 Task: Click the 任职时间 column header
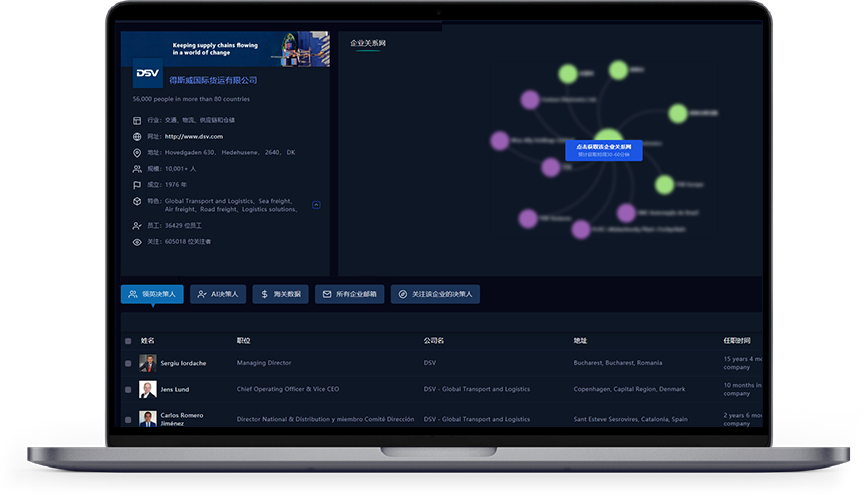tap(737, 341)
